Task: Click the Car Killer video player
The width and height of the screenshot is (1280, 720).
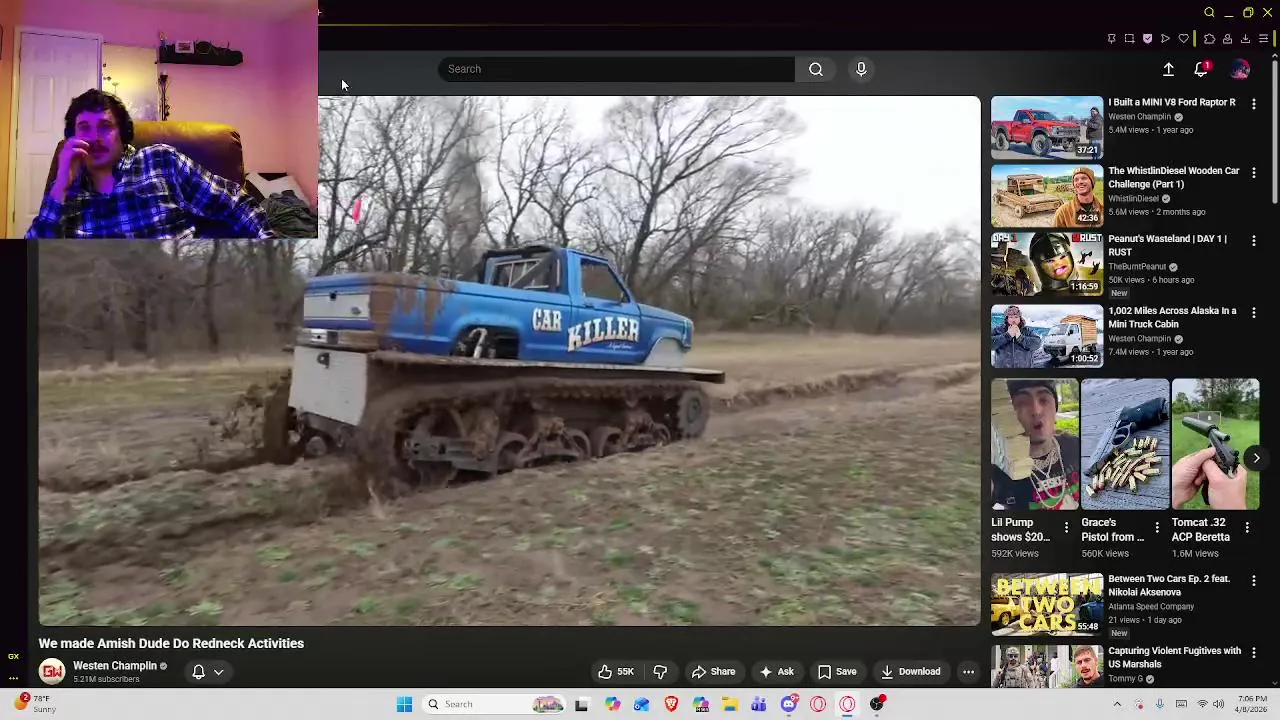Action: pyautogui.click(x=510, y=360)
